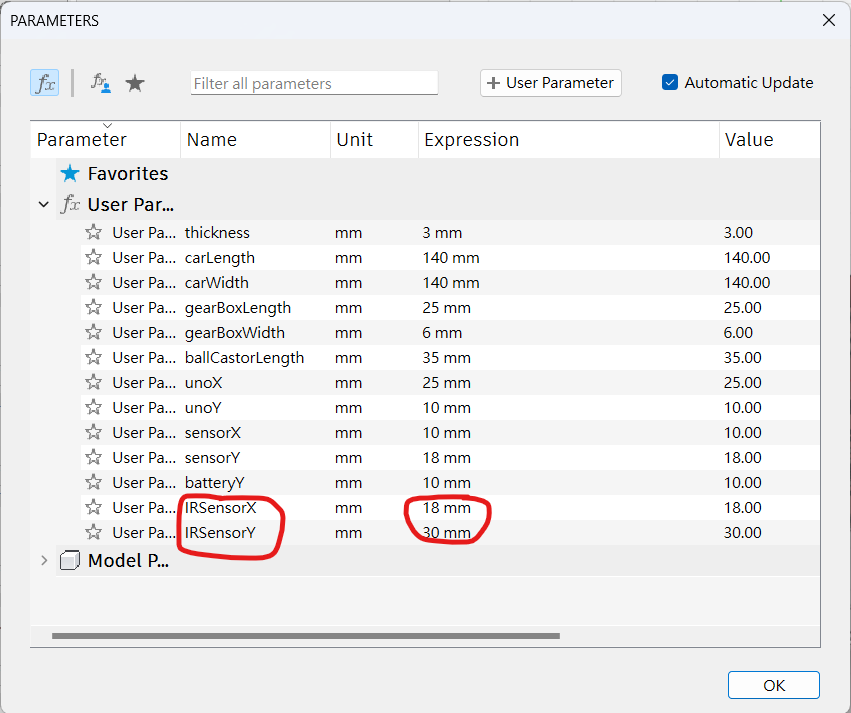Click the horizontal scrollbar at bottom

305,635
